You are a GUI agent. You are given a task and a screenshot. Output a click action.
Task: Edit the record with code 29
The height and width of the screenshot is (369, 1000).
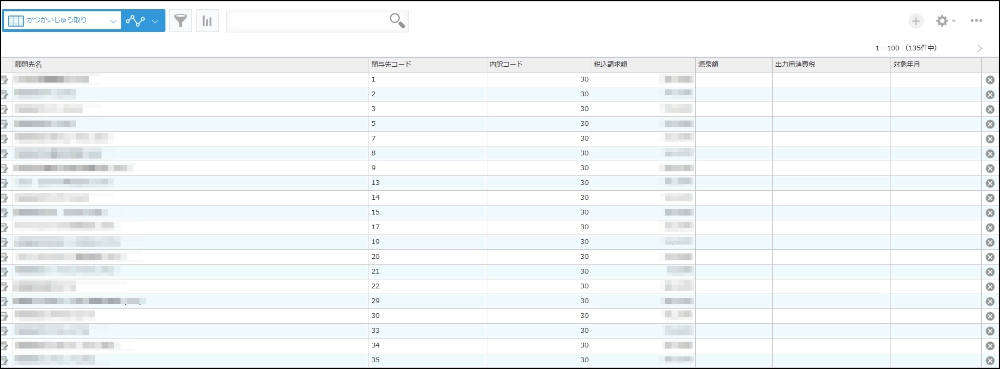tap(4, 301)
